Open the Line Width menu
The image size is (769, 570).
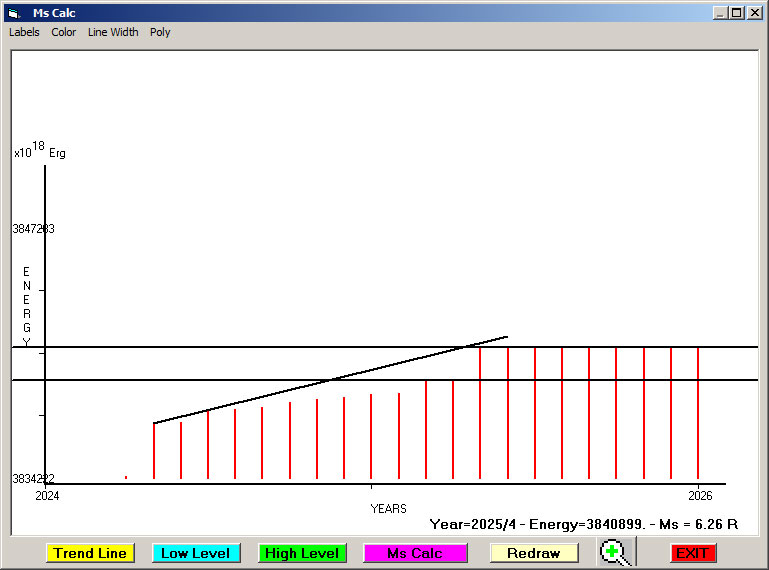pyautogui.click(x=113, y=32)
